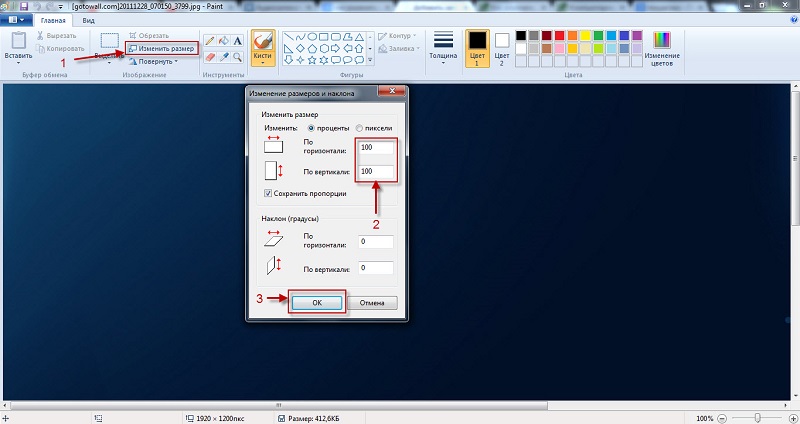Image resolution: width=800 pixels, height=424 pixels.
Task: Choose the Right arrow shape
Action: tap(335, 48)
